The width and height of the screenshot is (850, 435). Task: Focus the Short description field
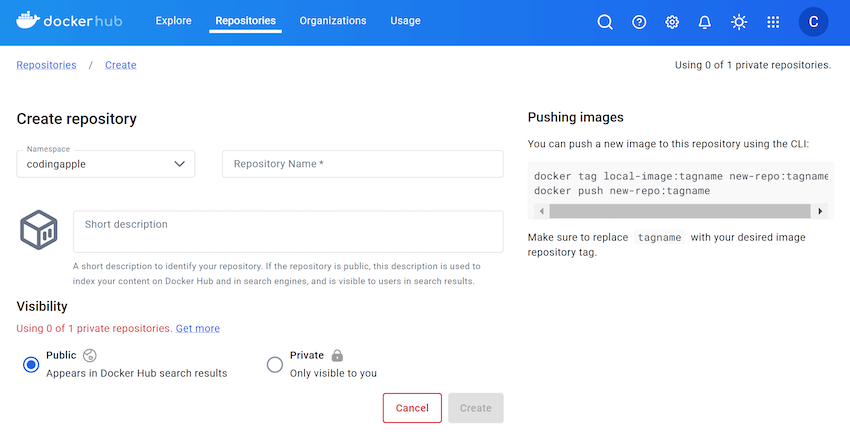[x=288, y=232]
